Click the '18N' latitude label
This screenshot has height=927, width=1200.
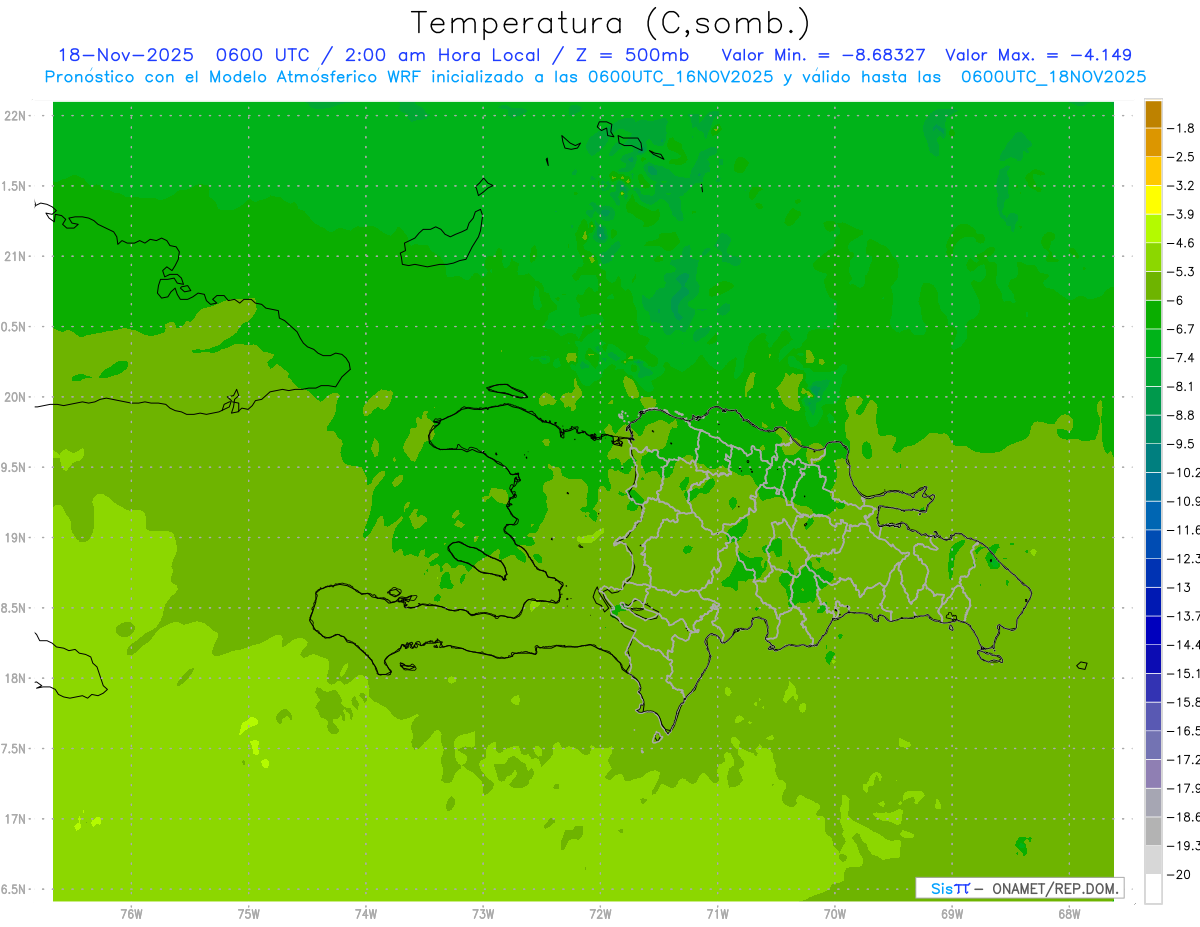15,678
